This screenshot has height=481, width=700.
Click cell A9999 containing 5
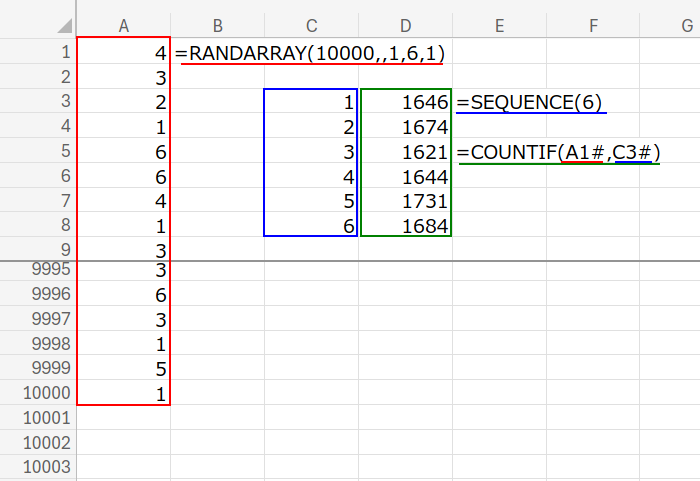click(x=123, y=368)
